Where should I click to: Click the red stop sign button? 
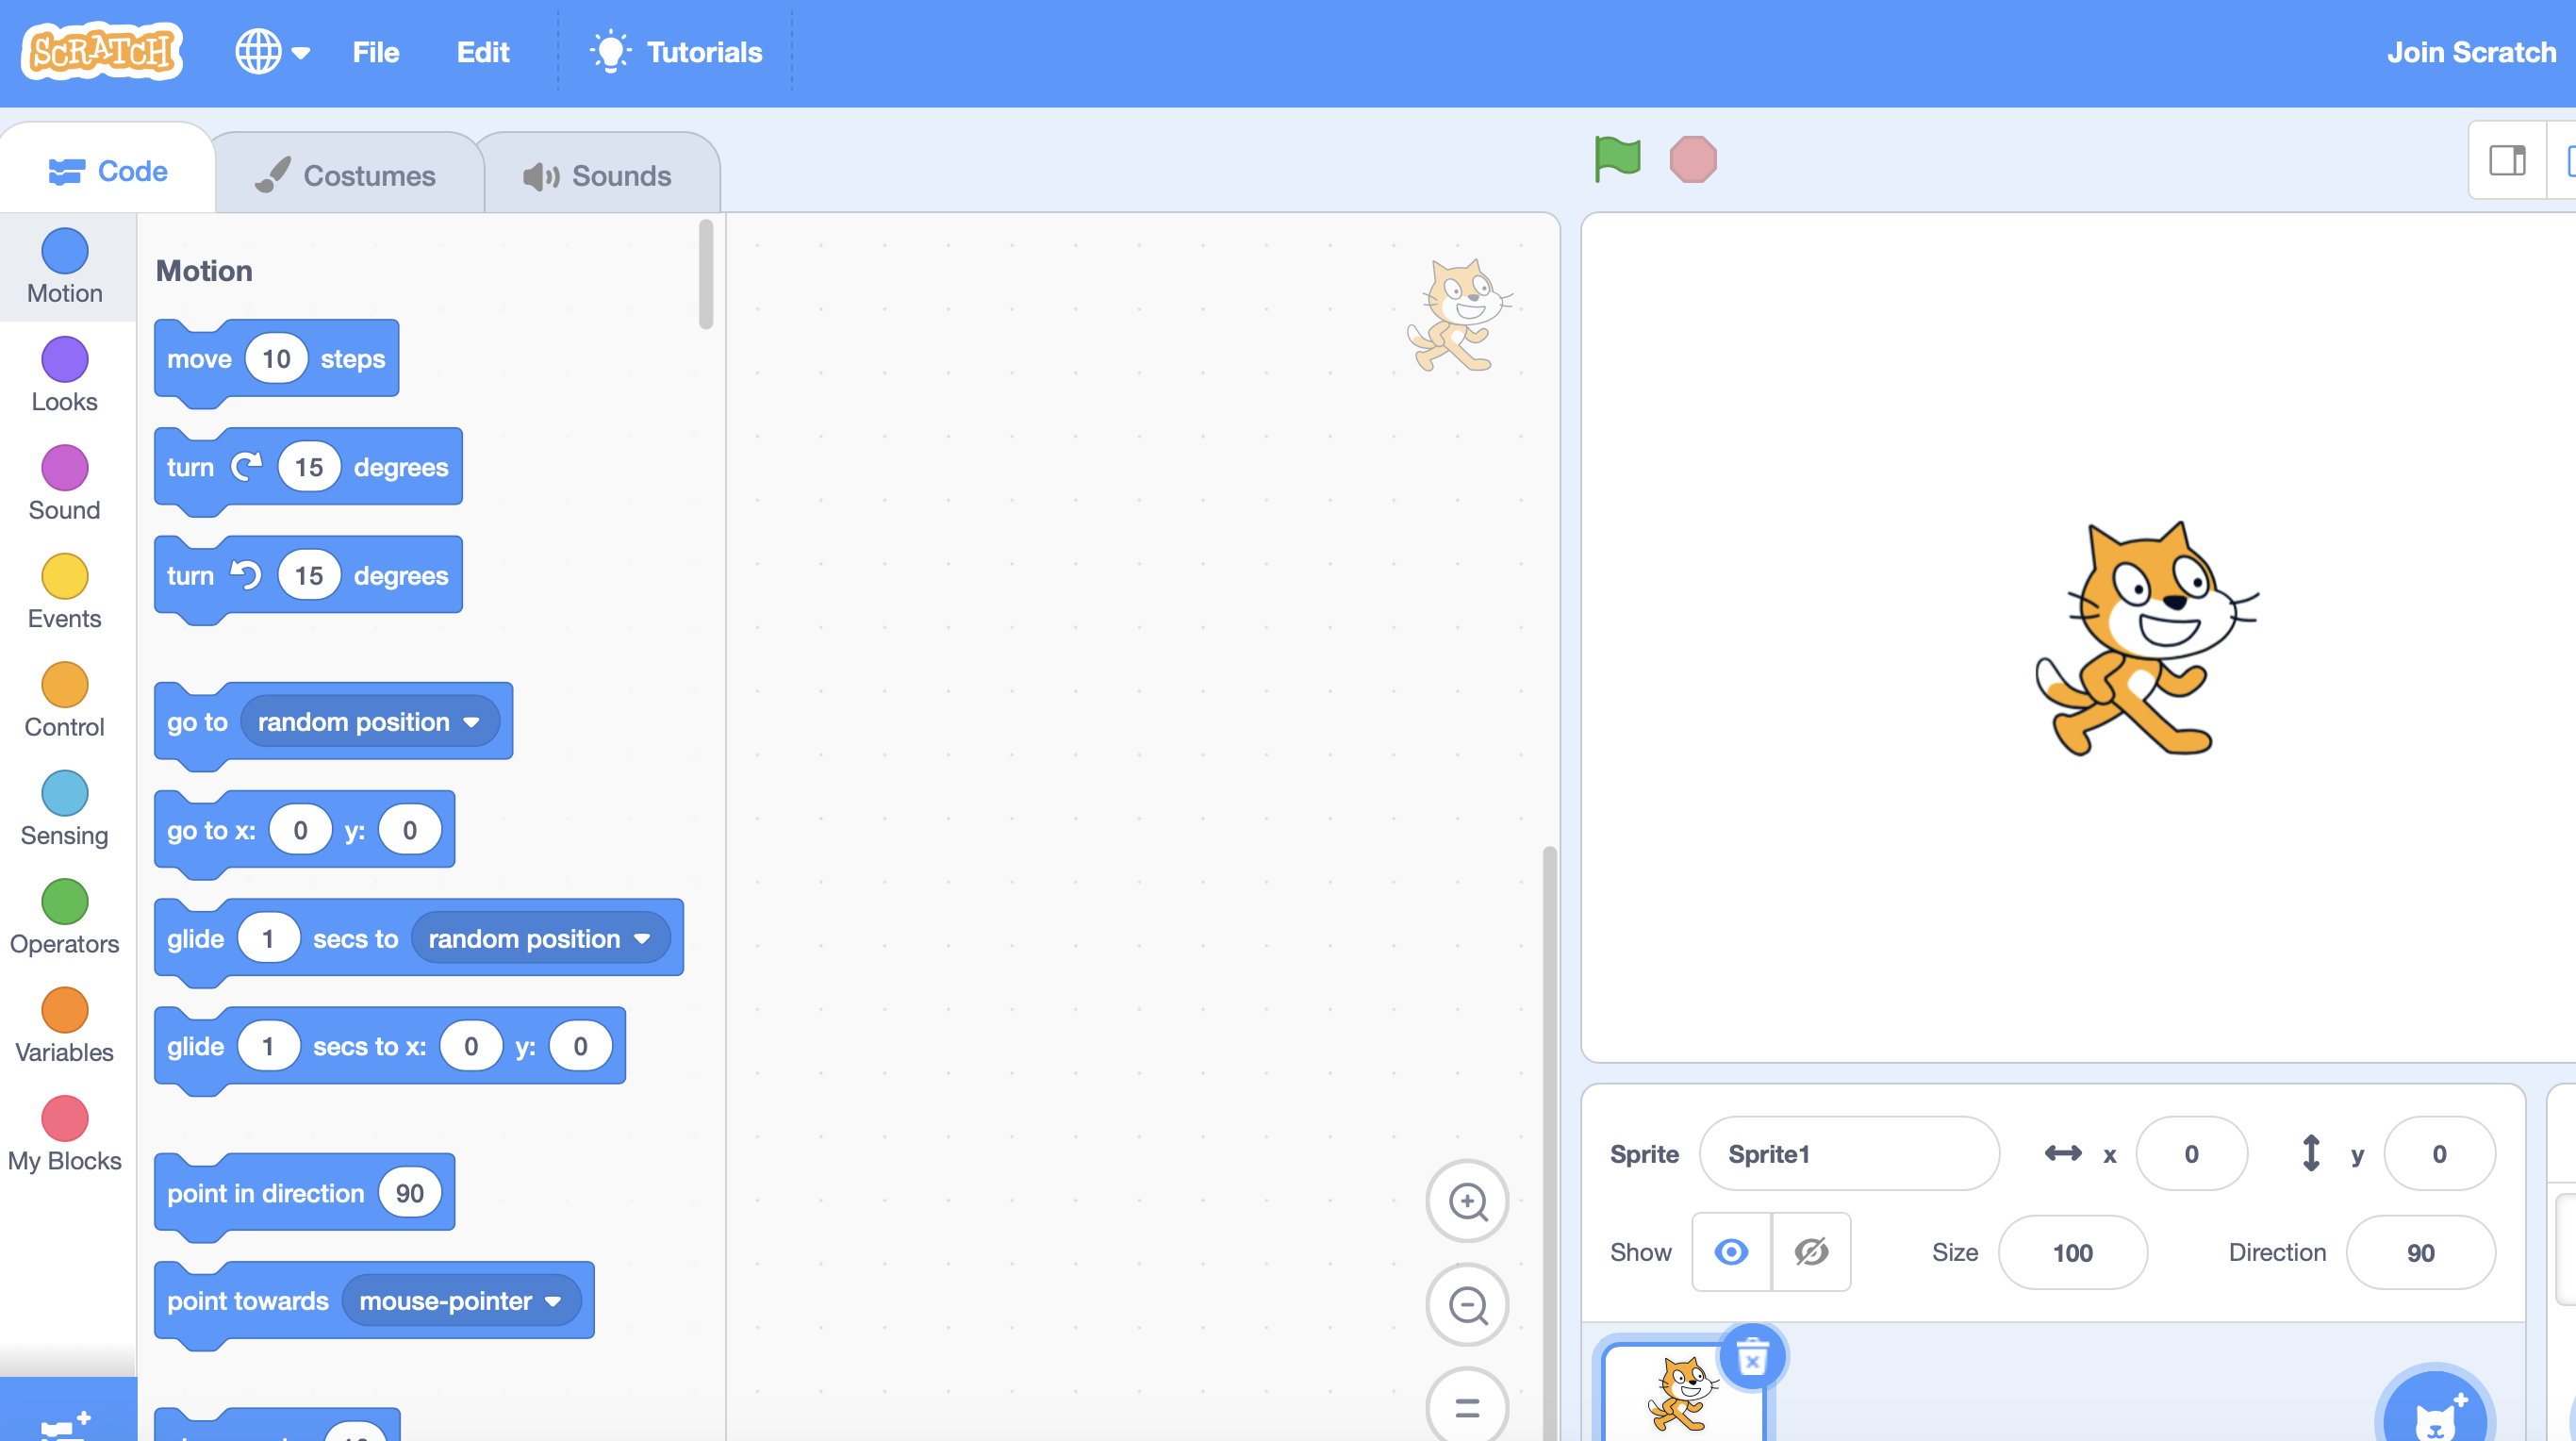coord(1693,159)
